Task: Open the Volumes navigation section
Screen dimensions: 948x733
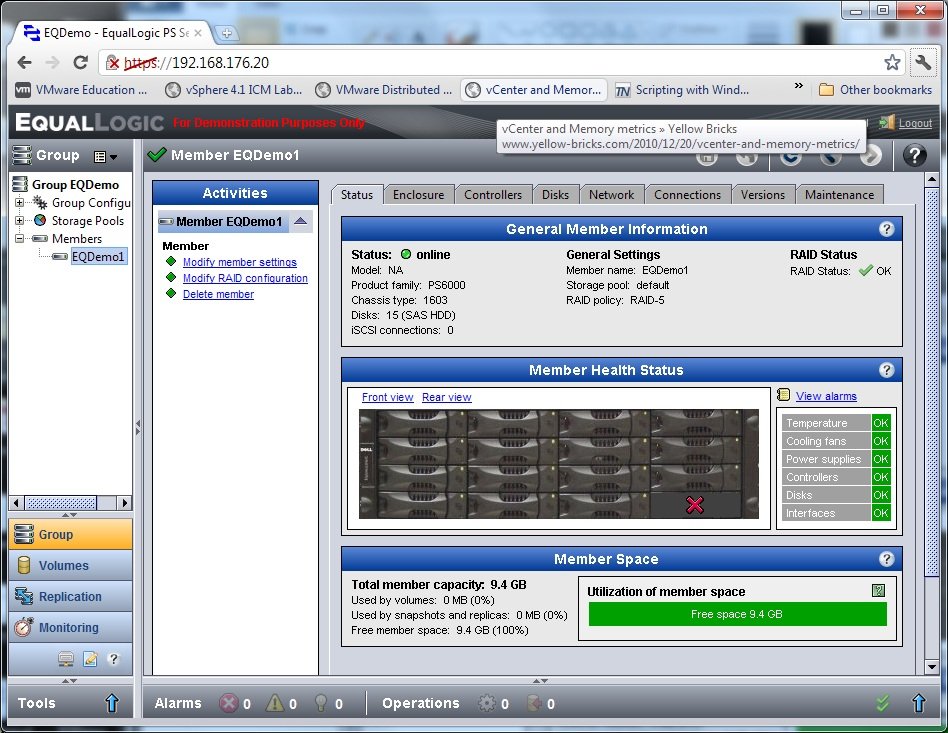Action: pyautogui.click(x=71, y=565)
